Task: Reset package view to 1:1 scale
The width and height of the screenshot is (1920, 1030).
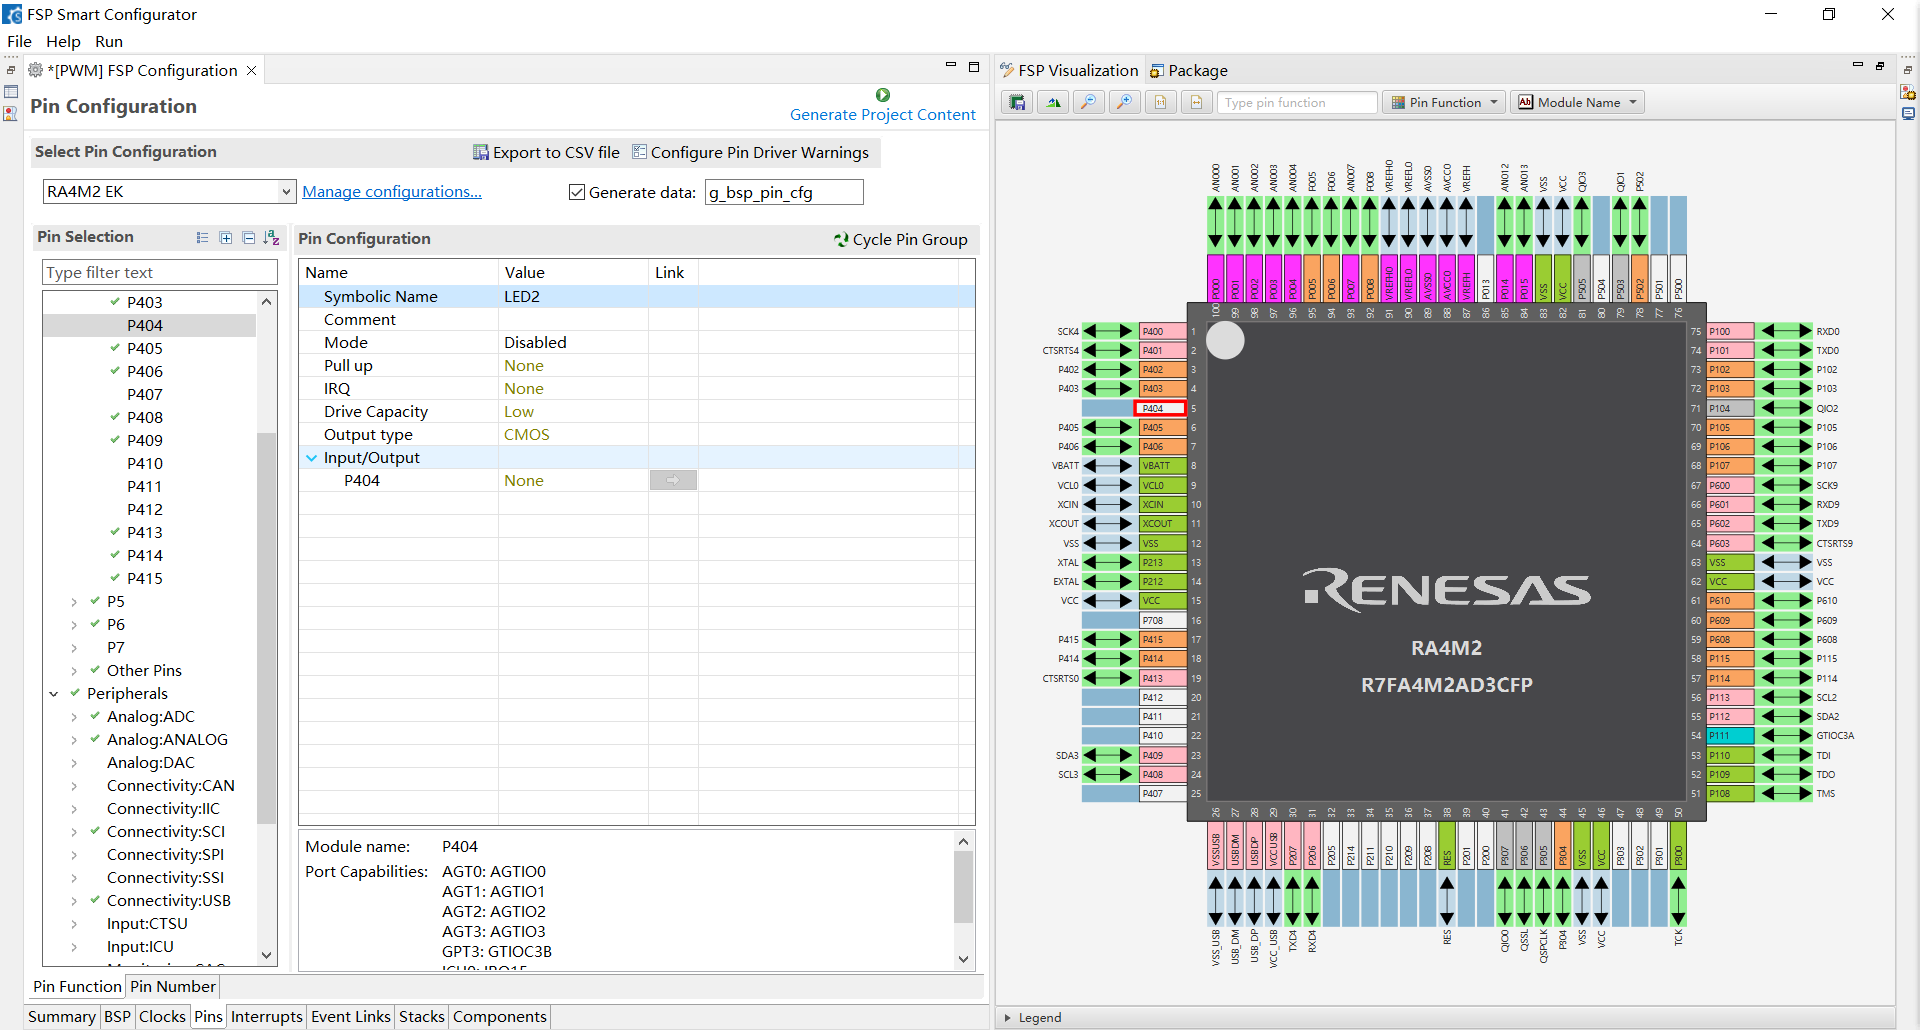Action: (x=1161, y=103)
